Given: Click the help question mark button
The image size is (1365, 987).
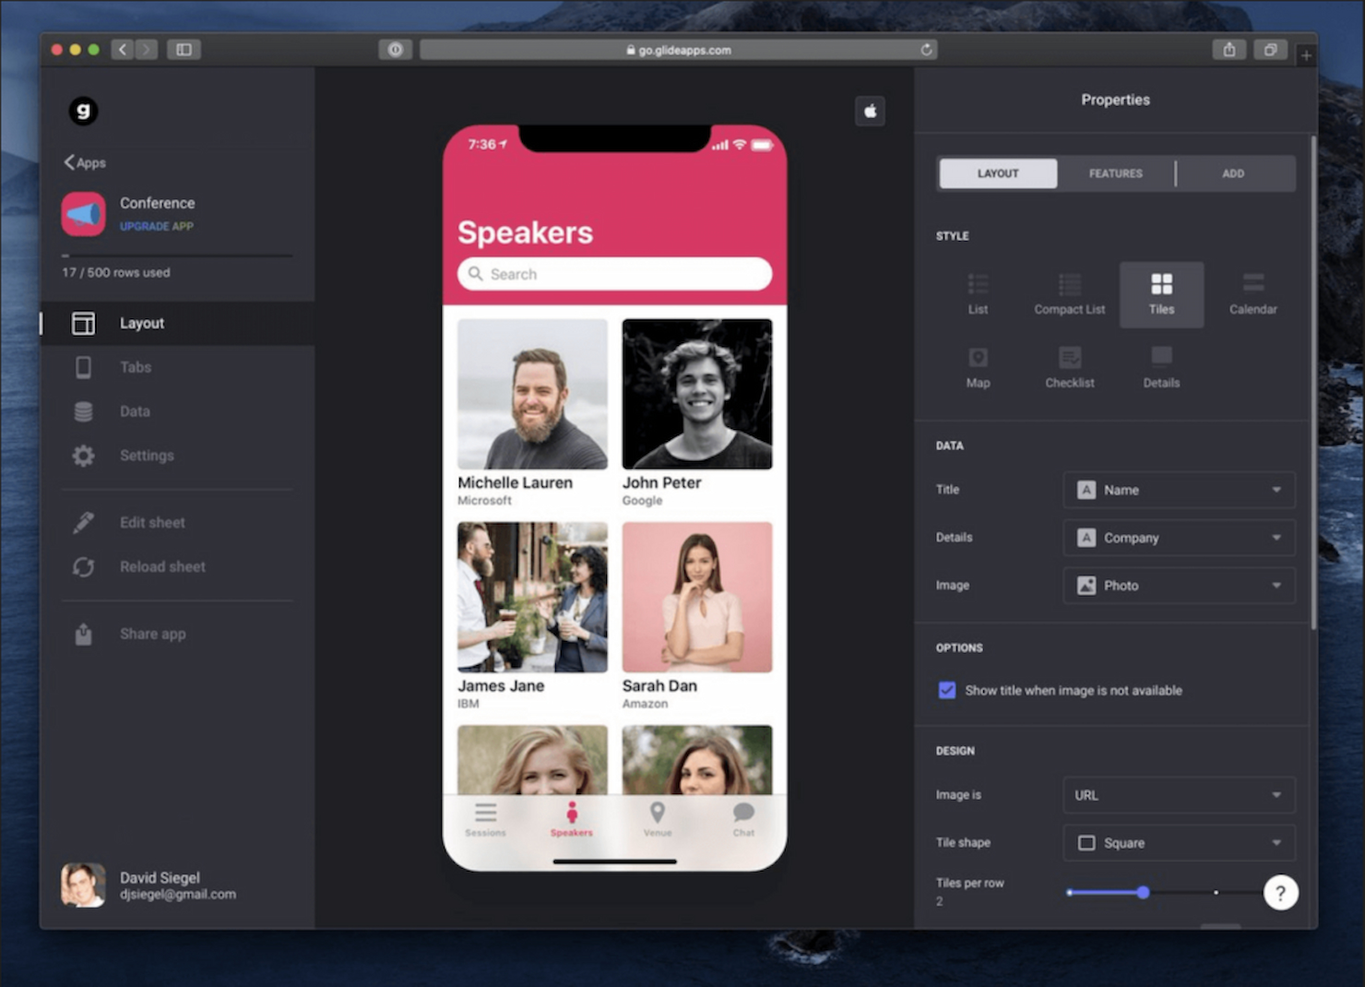Looking at the screenshot, I should pos(1280,892).
